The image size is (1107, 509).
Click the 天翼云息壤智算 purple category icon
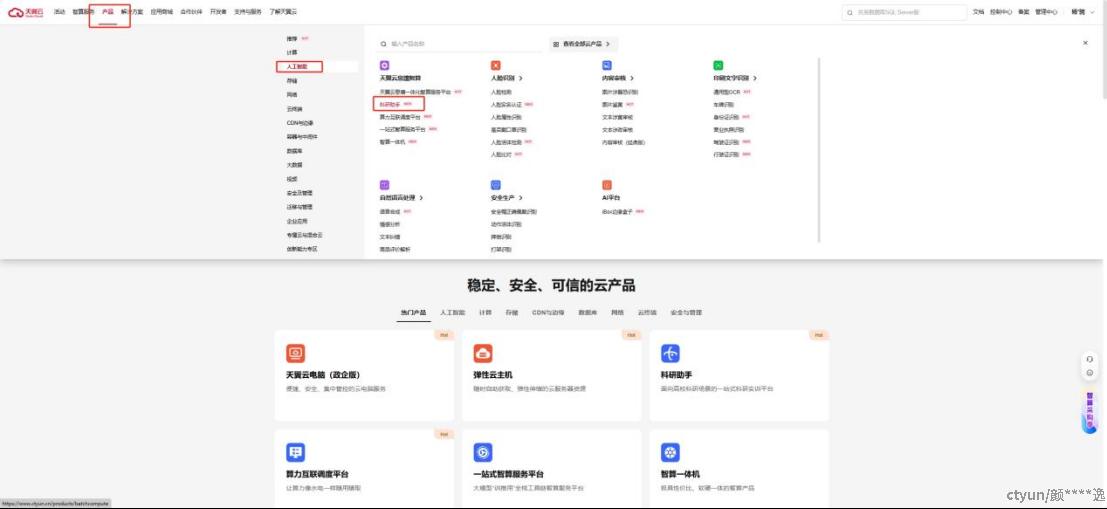click(384, 65)
